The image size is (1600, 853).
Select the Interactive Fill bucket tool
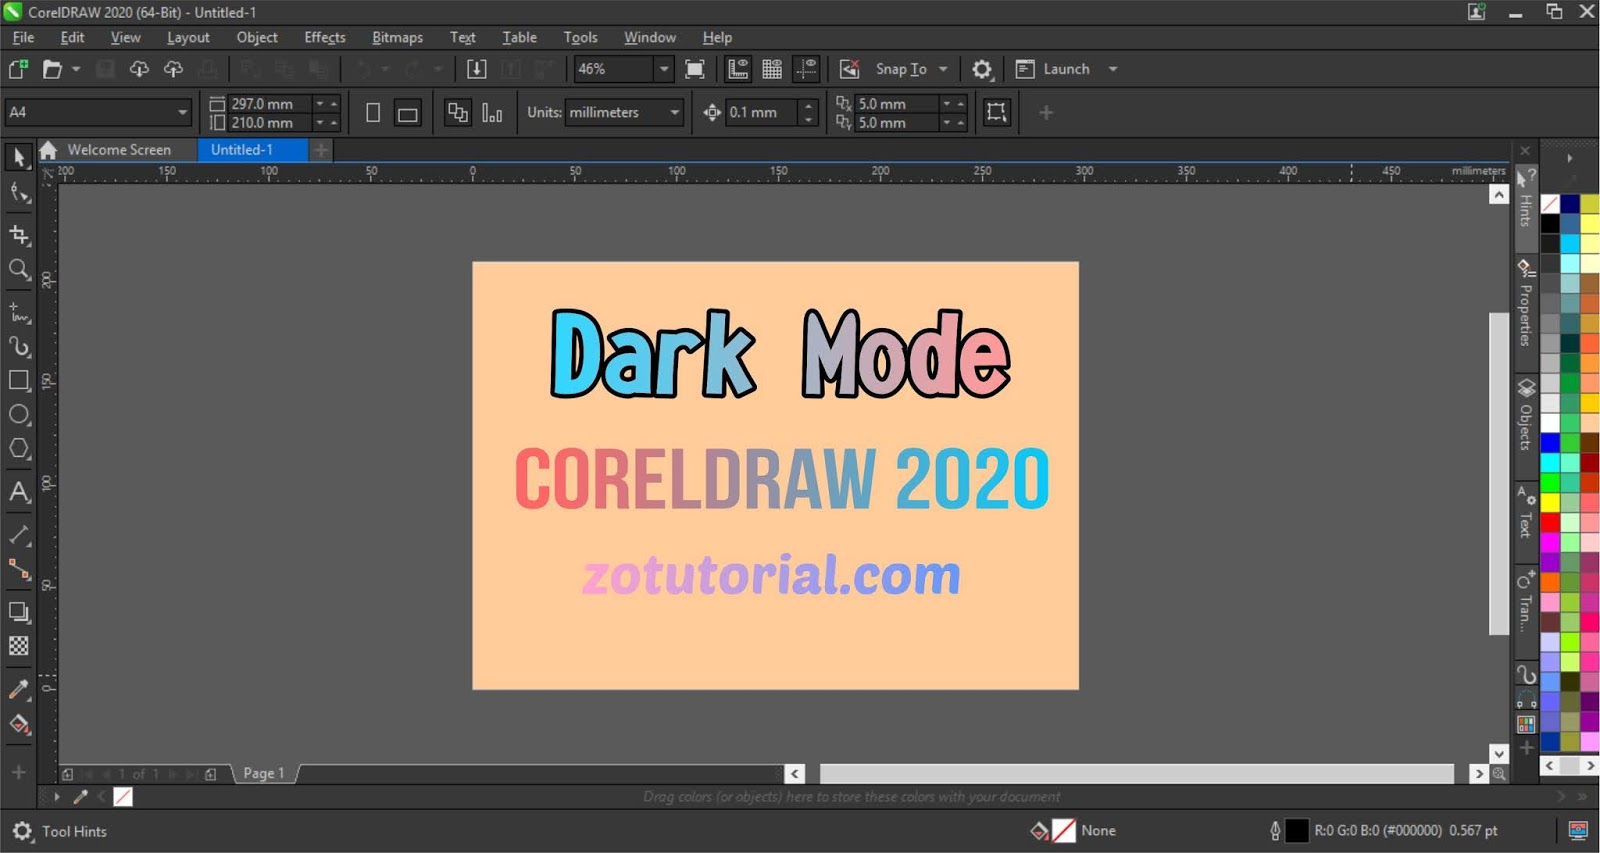[19, 724]
